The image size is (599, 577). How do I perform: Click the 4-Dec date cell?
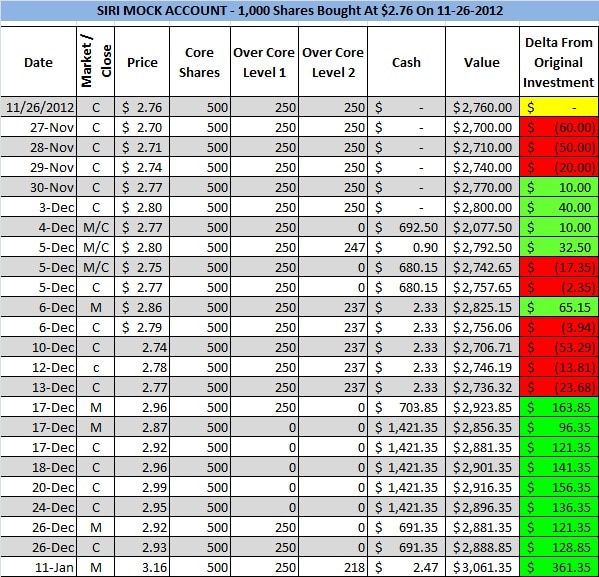[38, 227]
